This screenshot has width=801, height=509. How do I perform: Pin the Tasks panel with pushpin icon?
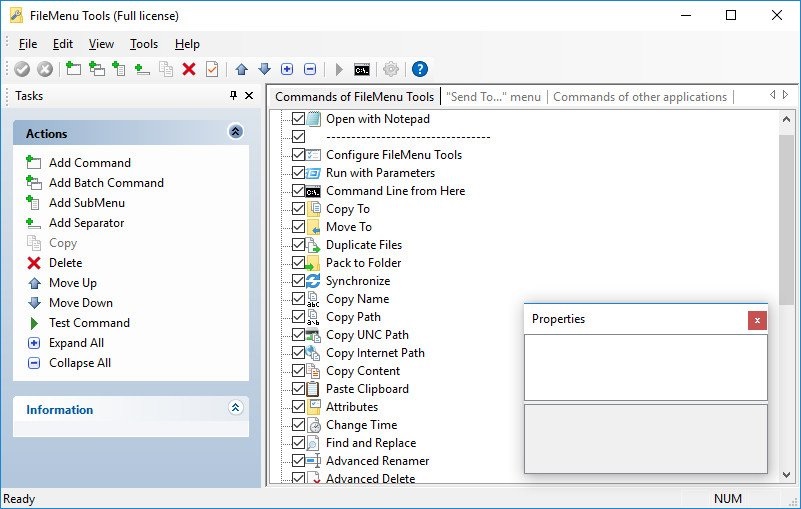click(233, 96)
